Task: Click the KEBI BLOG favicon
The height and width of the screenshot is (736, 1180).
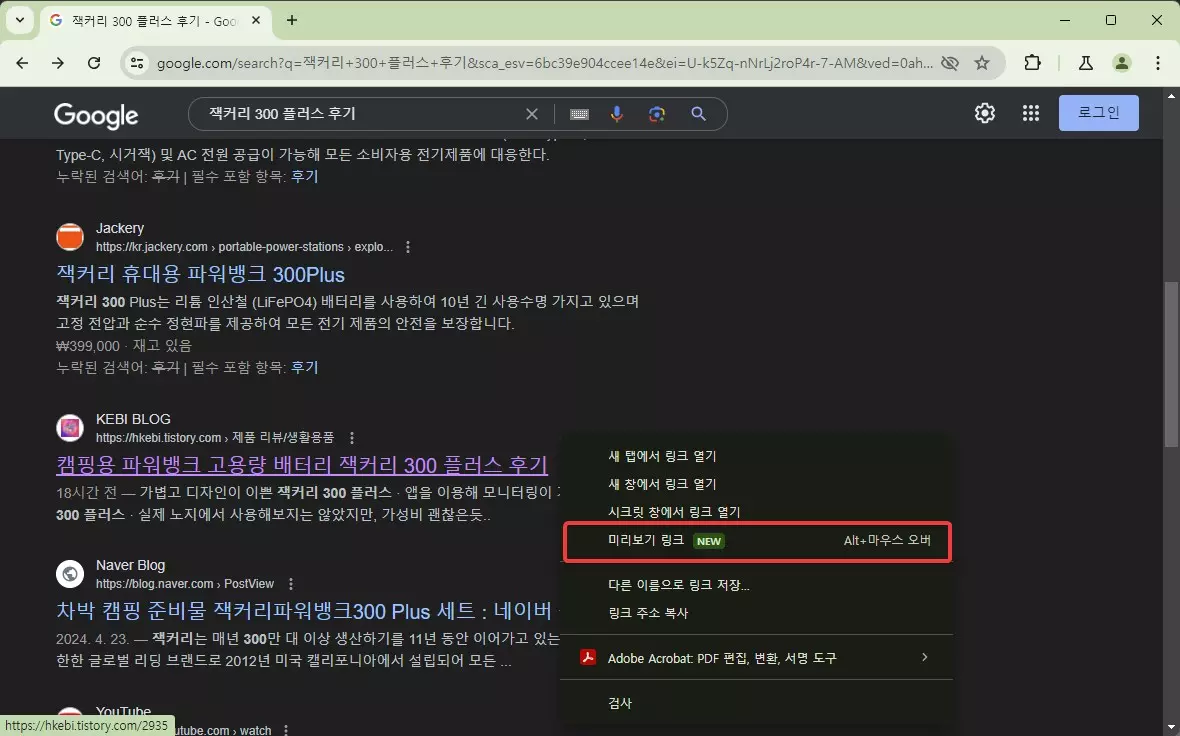Action: 70,428
